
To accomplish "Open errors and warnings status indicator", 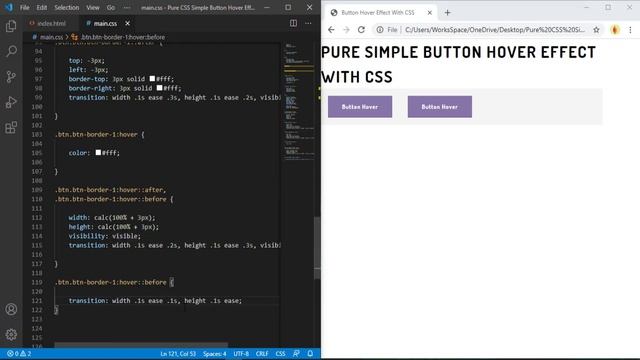I will click(x=19, y=353).
